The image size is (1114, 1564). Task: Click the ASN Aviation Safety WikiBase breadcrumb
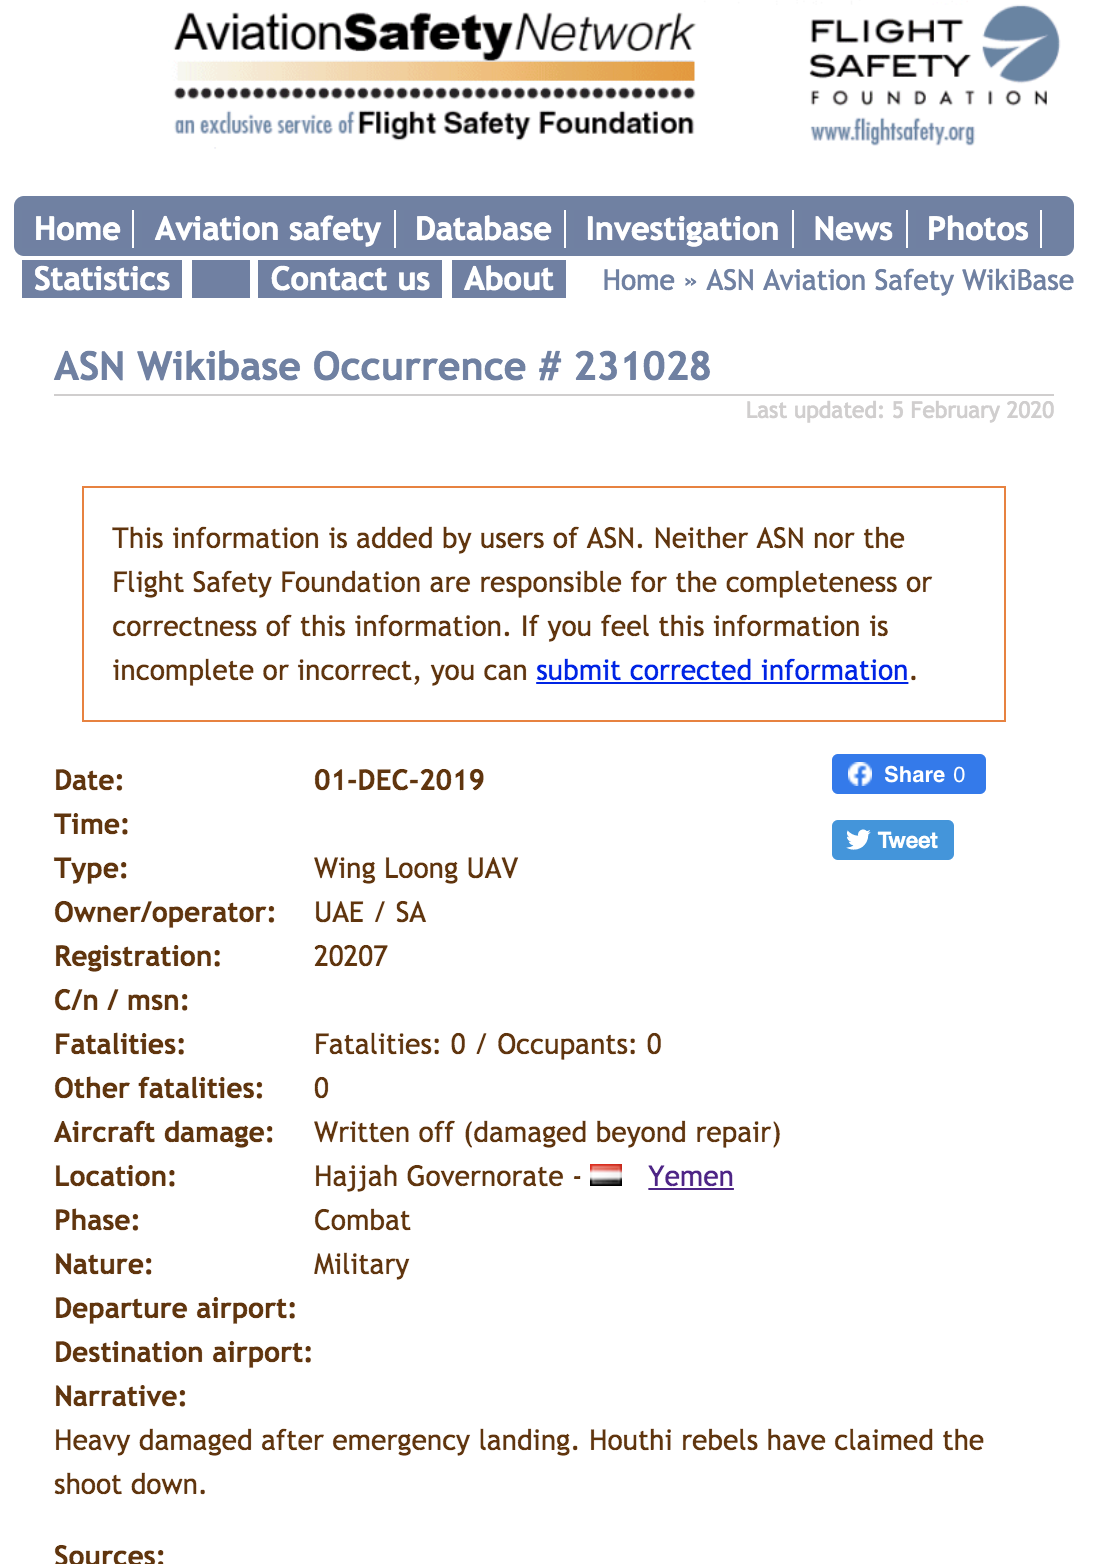tap(889, 280)
